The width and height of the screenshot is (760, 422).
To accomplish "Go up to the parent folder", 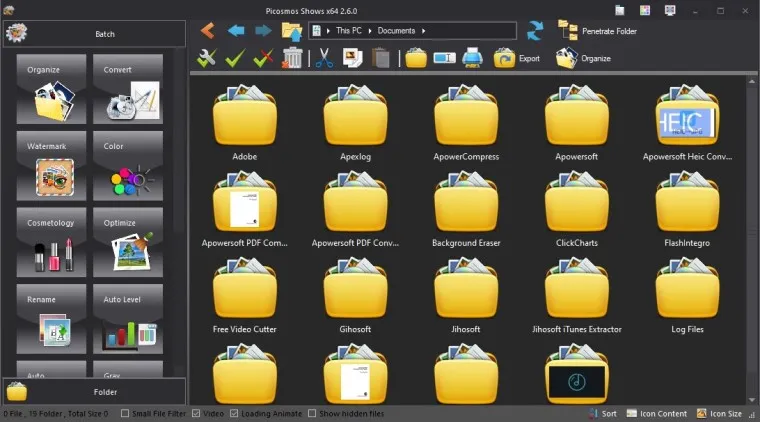I will (x=292, y=31).
